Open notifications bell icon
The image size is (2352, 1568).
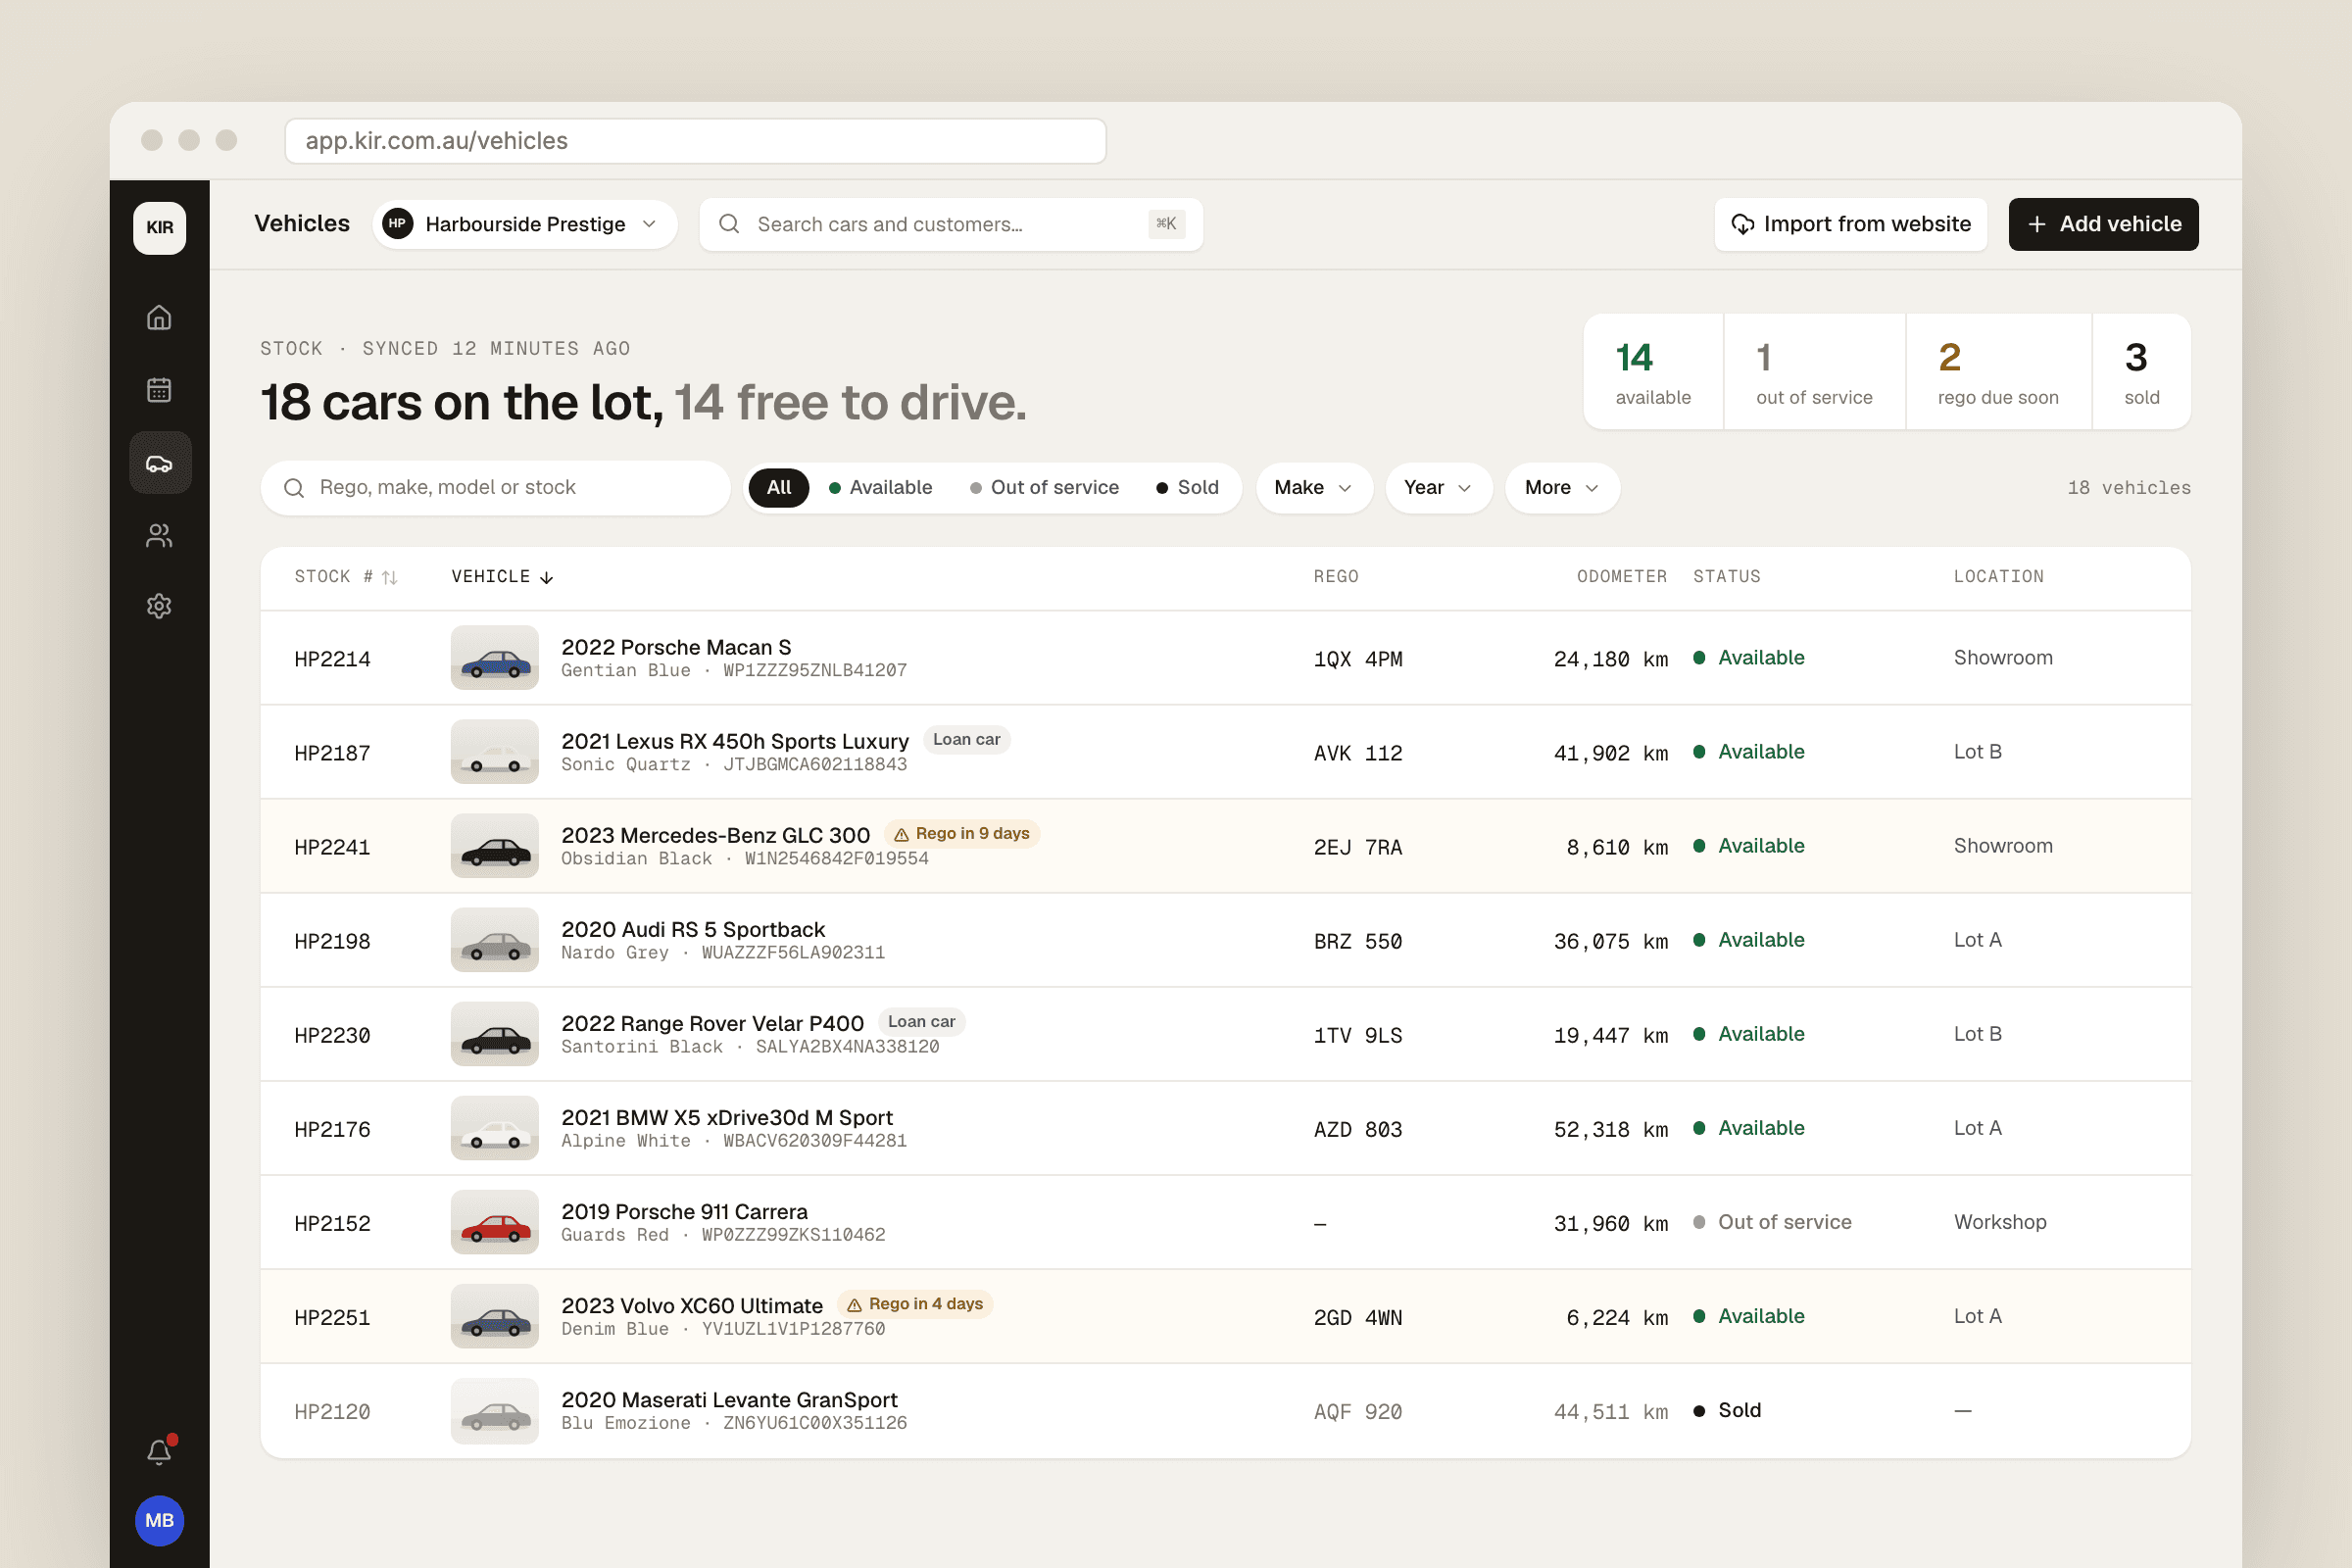point(159,1451)
